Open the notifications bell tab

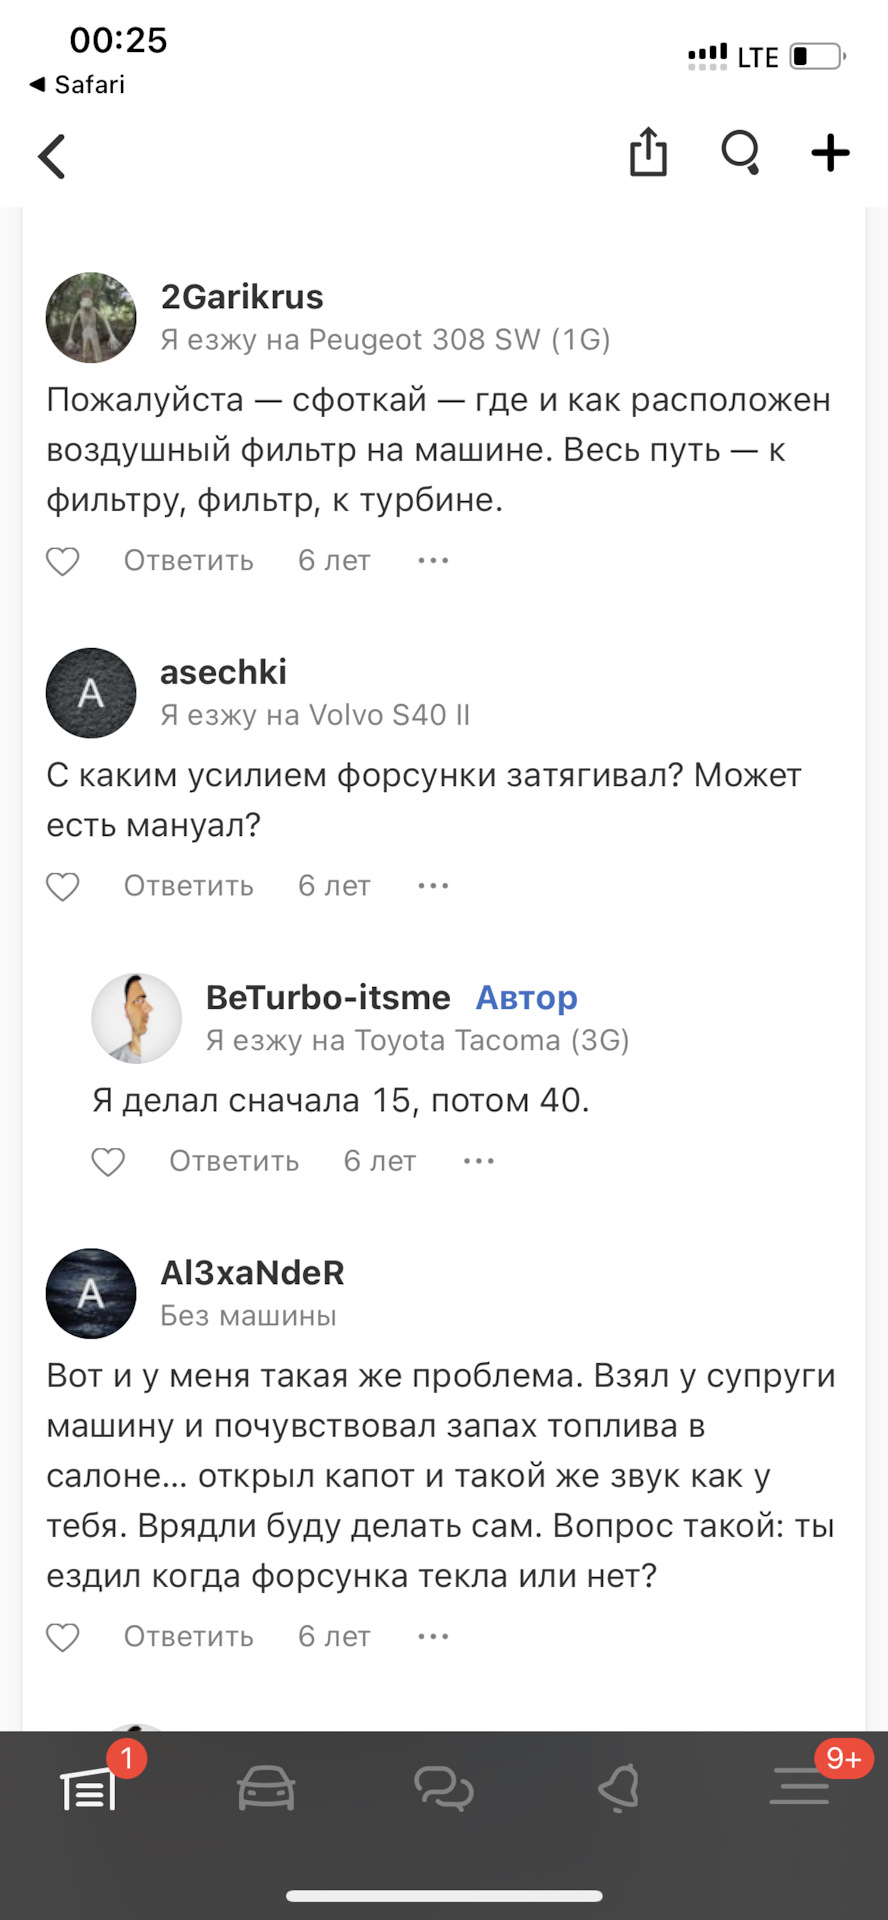(620, 1788)
